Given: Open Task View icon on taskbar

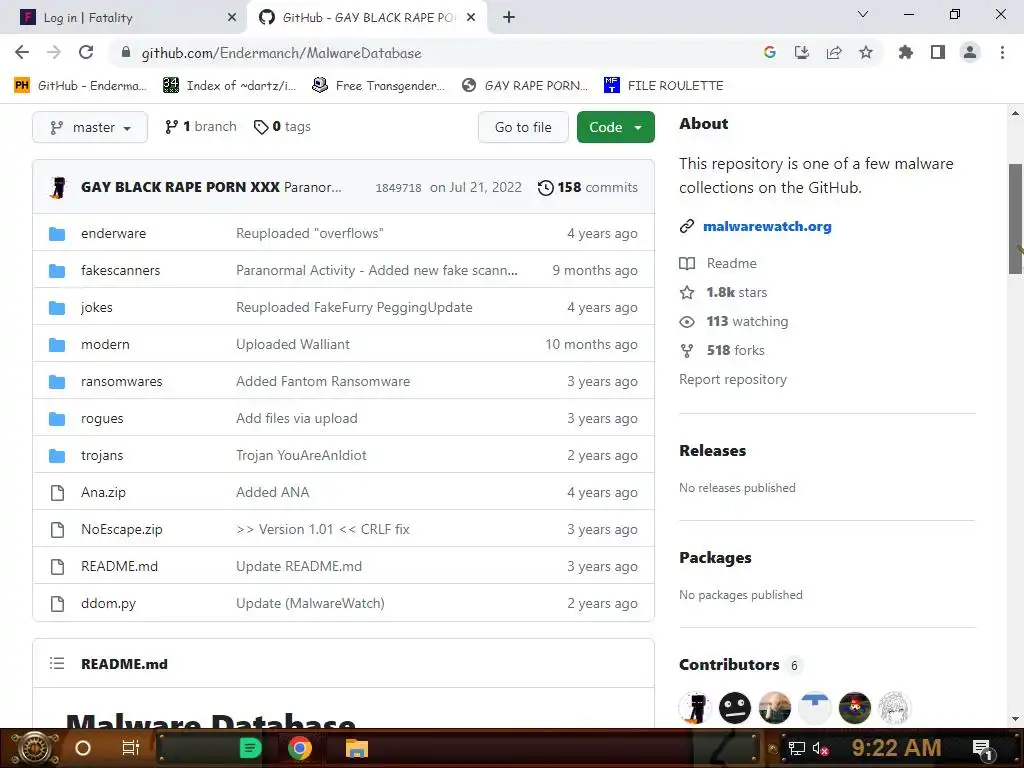Looking at the screenshot, I should [131, 748].
